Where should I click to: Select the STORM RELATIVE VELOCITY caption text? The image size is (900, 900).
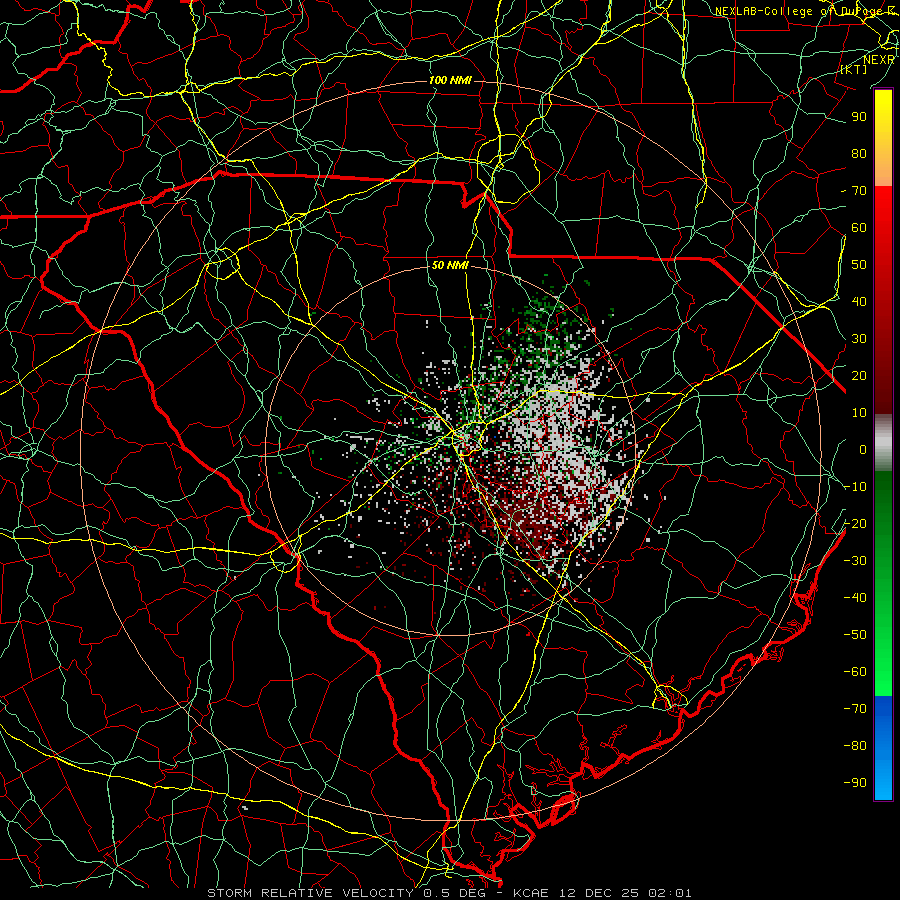[310, 893]
